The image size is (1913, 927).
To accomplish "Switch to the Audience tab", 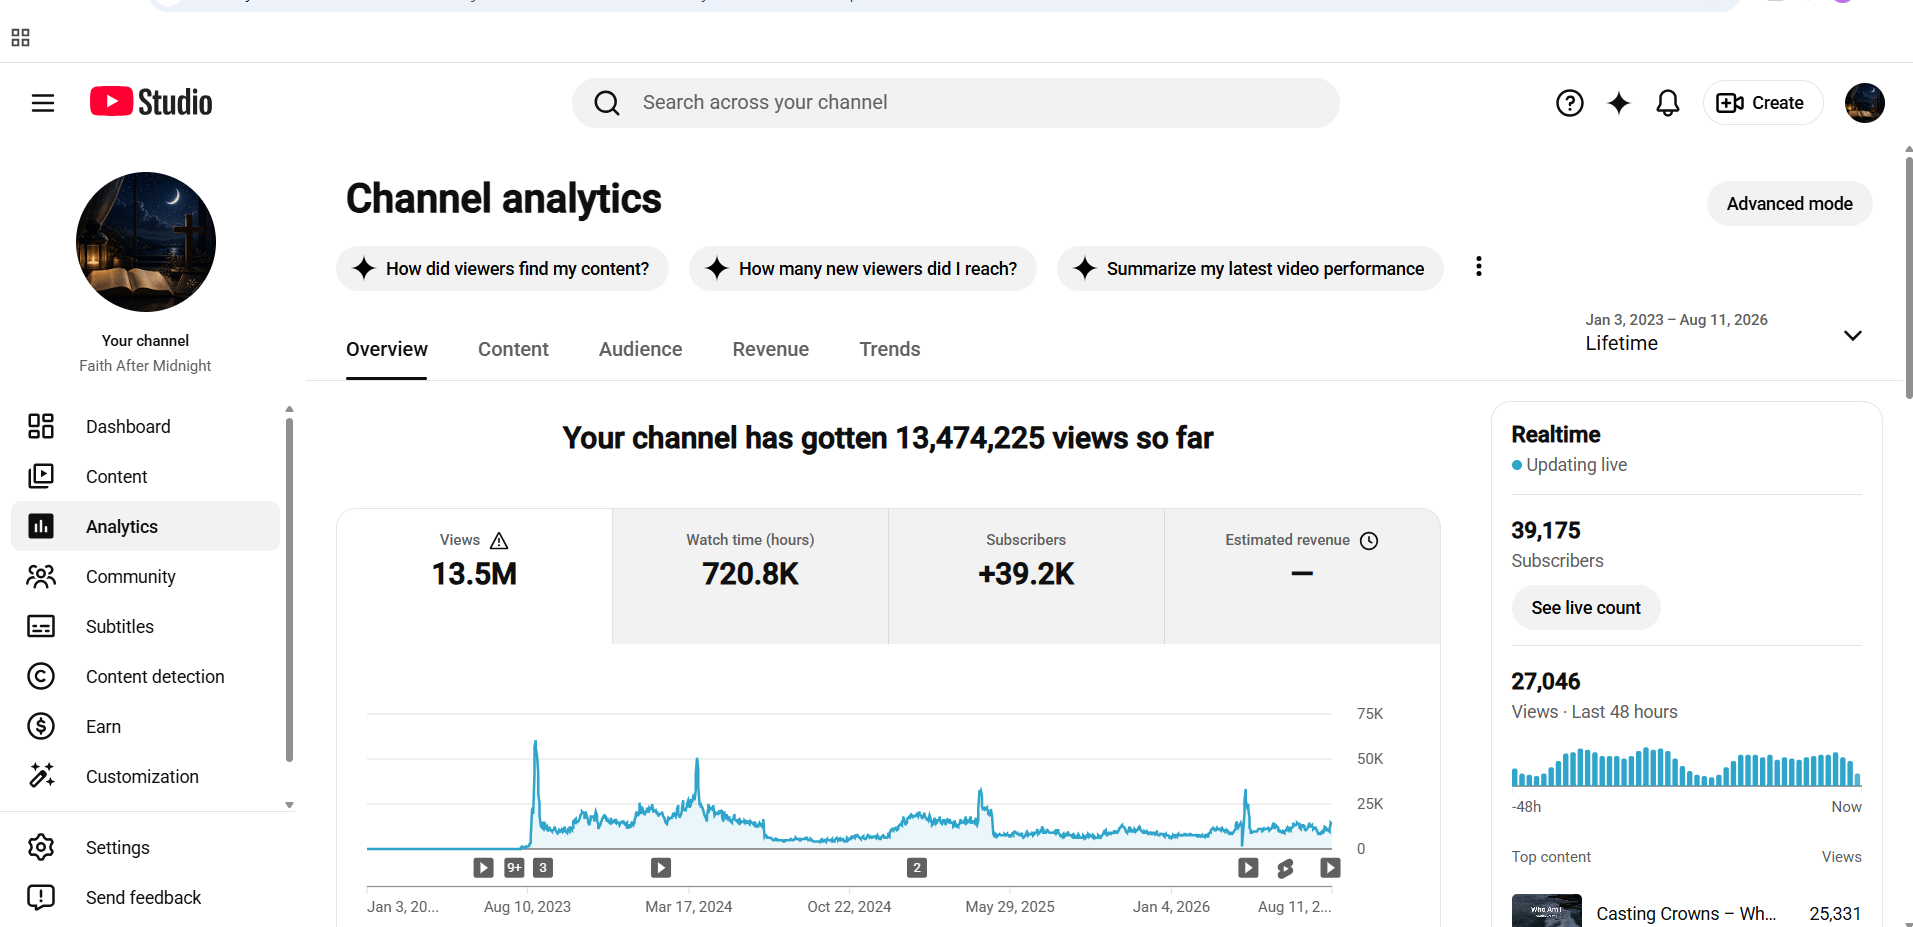I will 640,349.
